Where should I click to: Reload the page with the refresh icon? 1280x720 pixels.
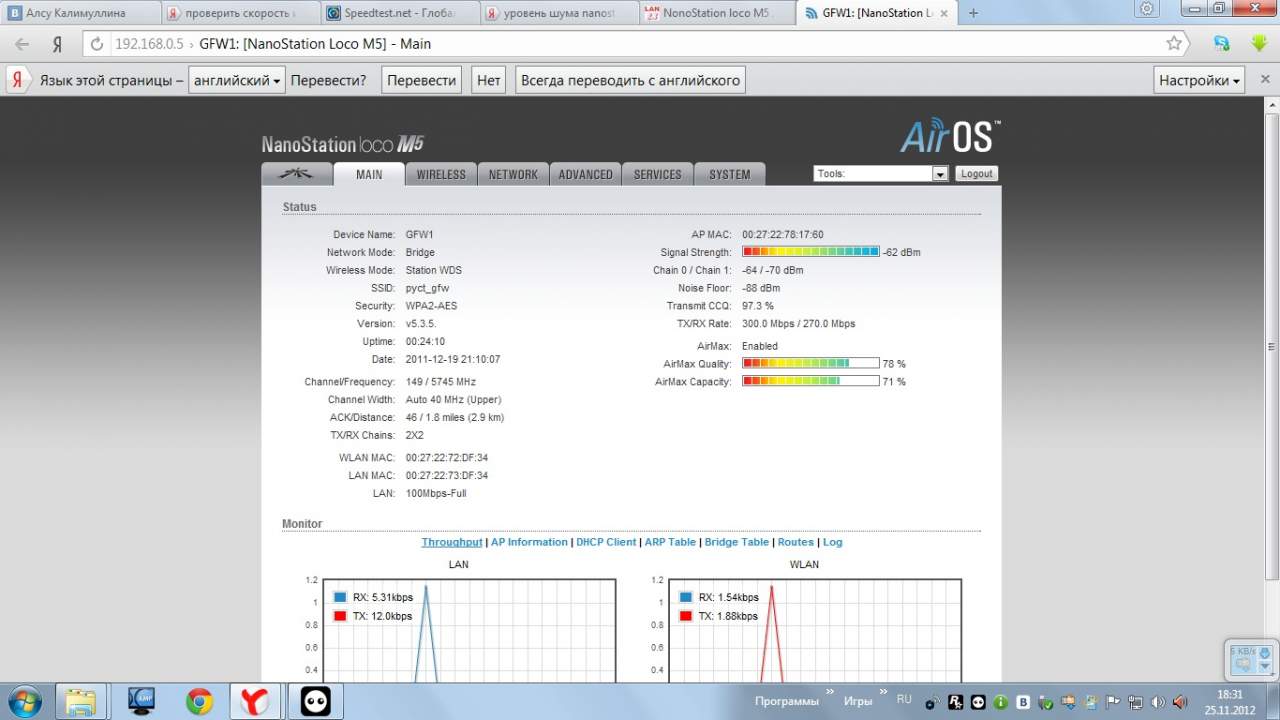(x=97, y=44)
